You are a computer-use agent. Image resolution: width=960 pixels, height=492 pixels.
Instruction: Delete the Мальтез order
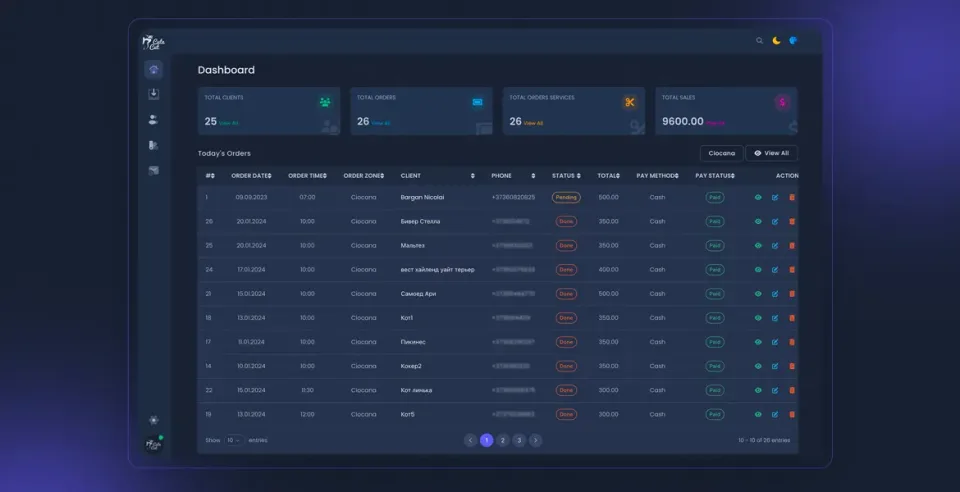coord(792,245)
